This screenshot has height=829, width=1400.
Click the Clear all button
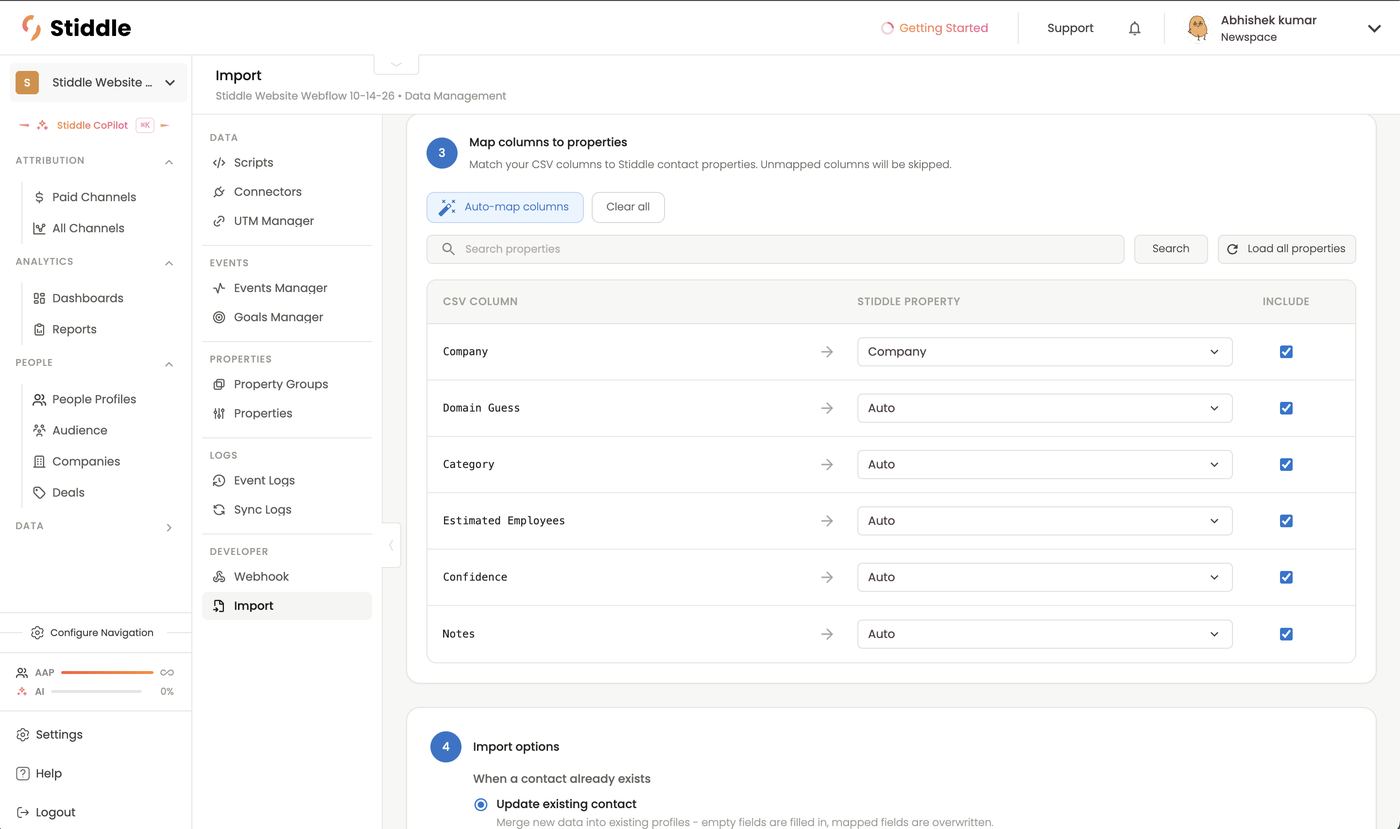(628, 207)
